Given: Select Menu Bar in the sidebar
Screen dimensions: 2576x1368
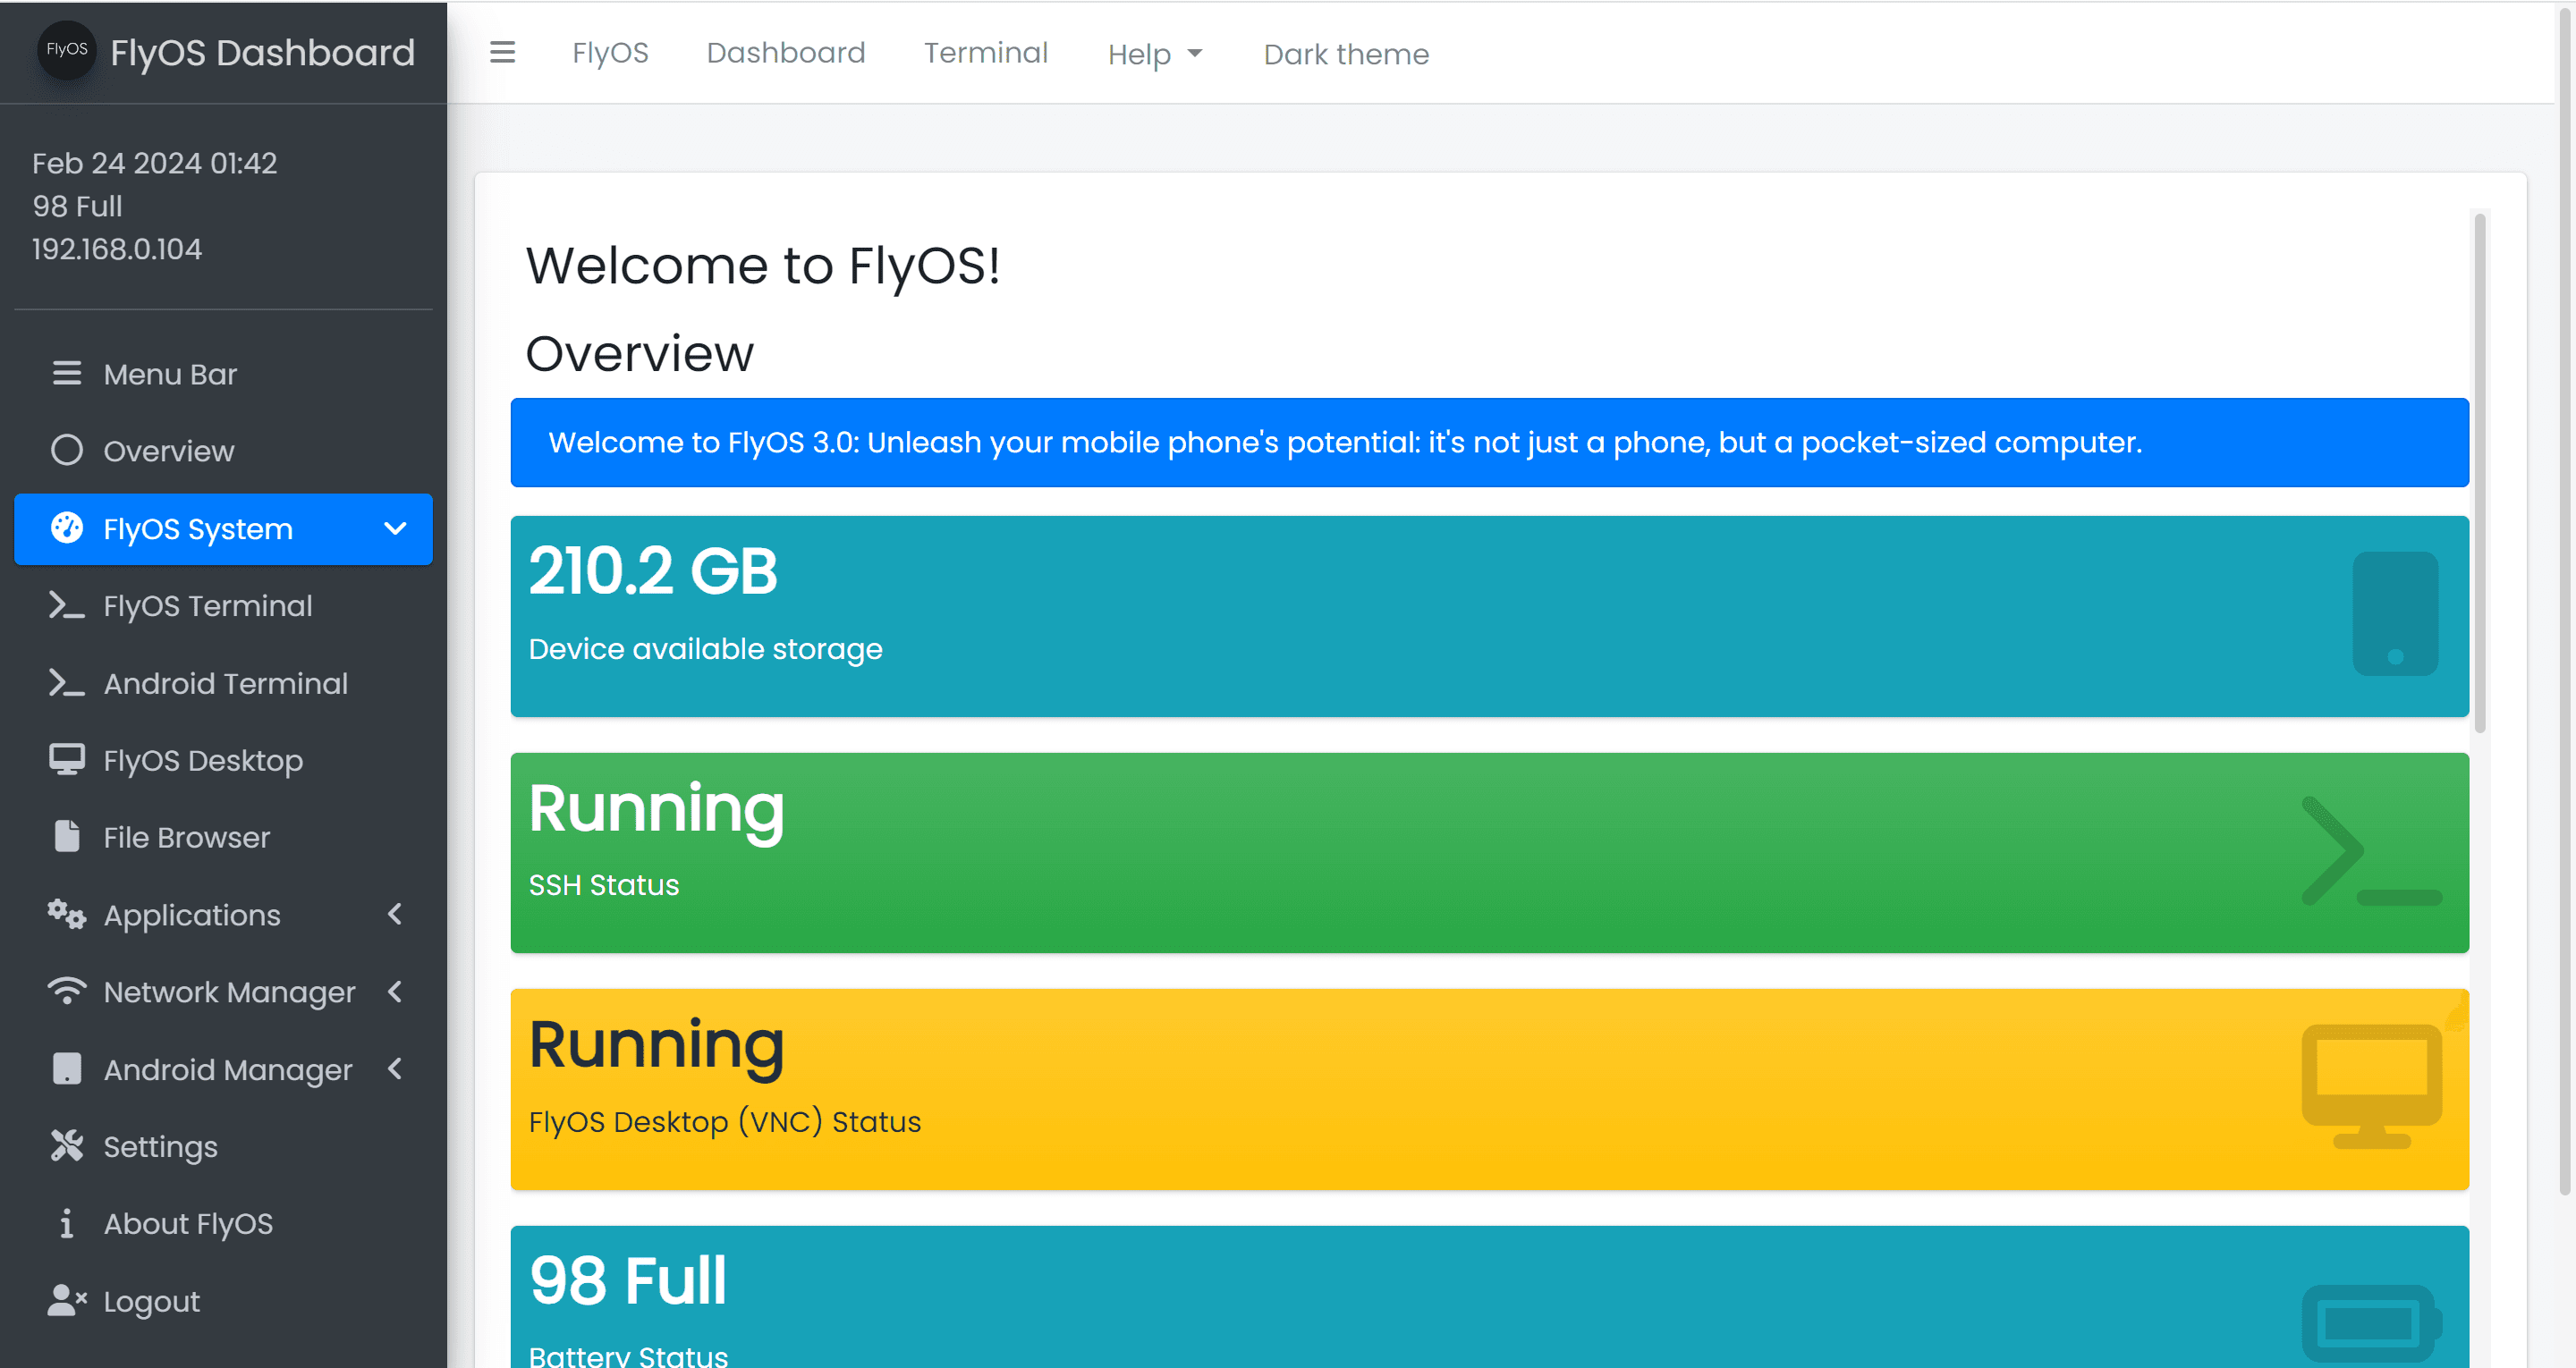Looking at the screenshot, I should (223, 373).
